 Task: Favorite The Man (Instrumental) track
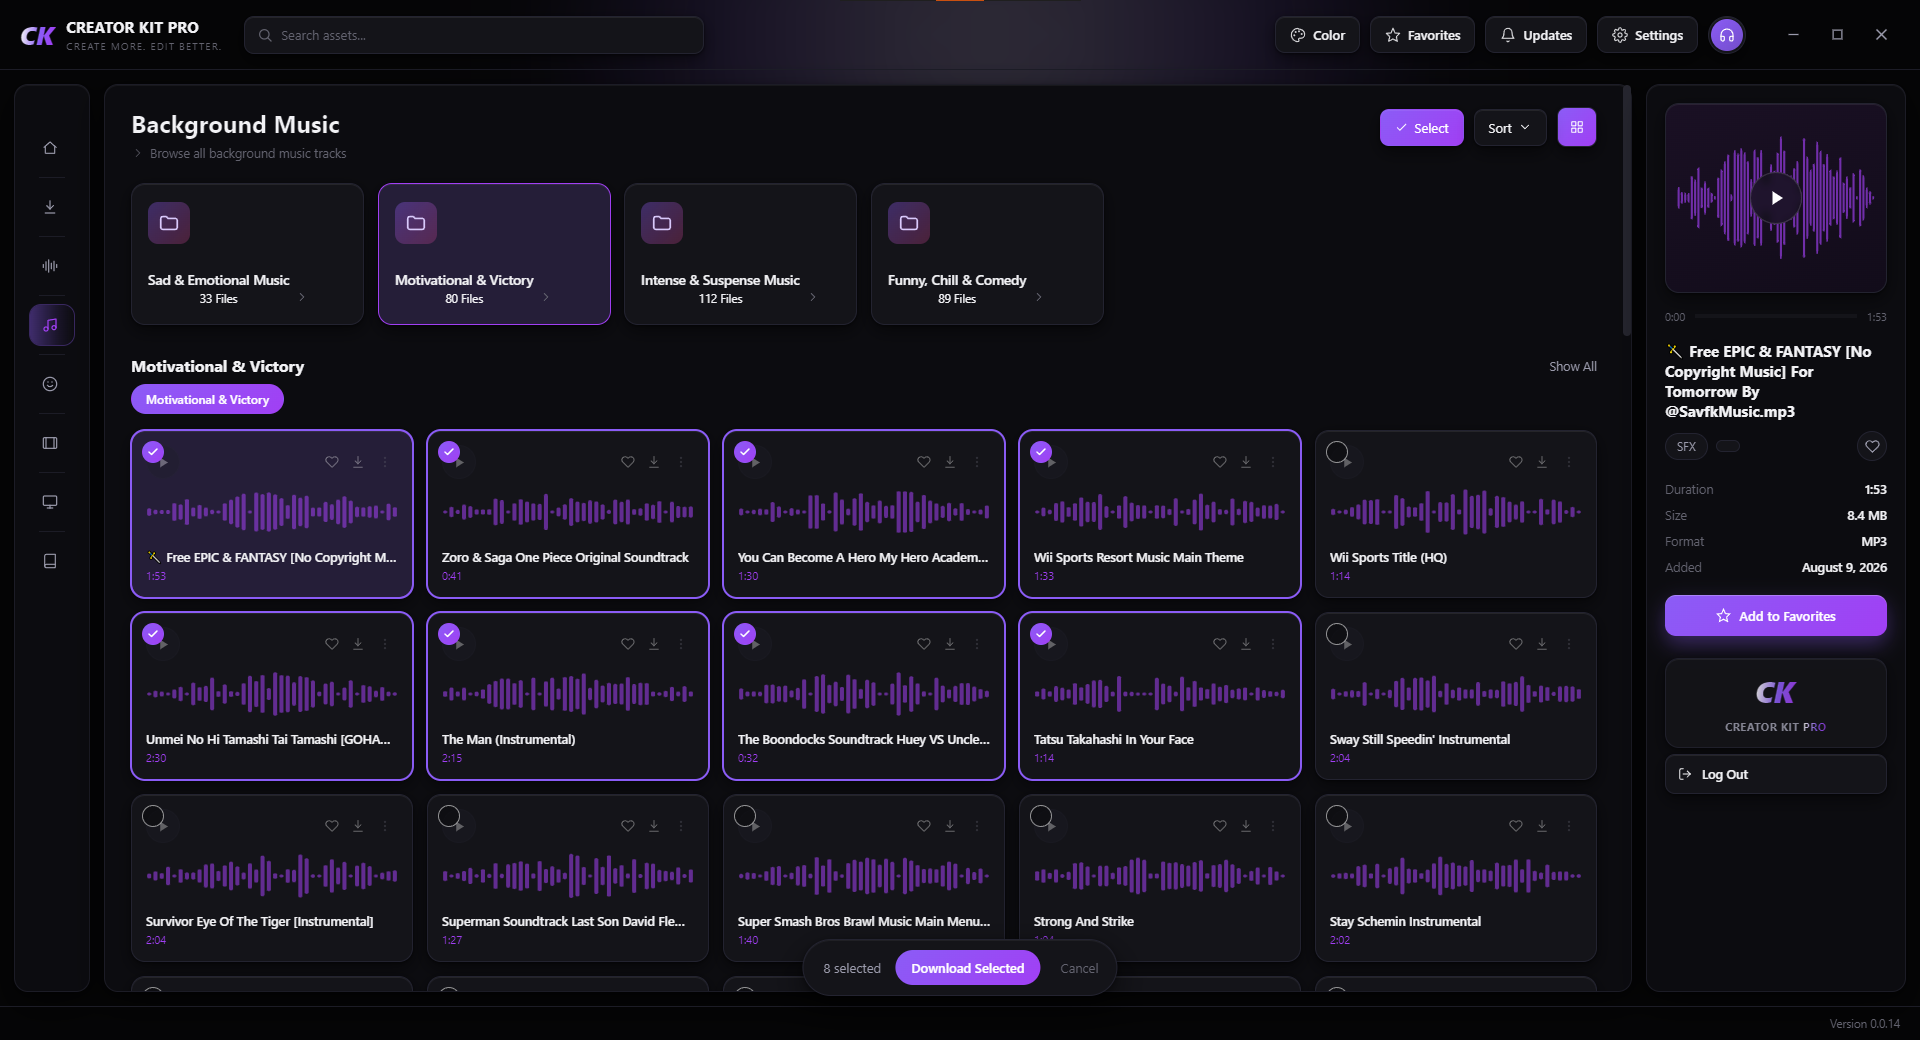coord(628,644)
